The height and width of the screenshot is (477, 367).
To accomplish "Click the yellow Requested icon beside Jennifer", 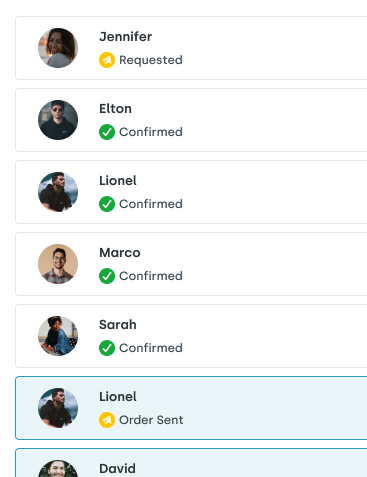I will click(x=107, y=60).
